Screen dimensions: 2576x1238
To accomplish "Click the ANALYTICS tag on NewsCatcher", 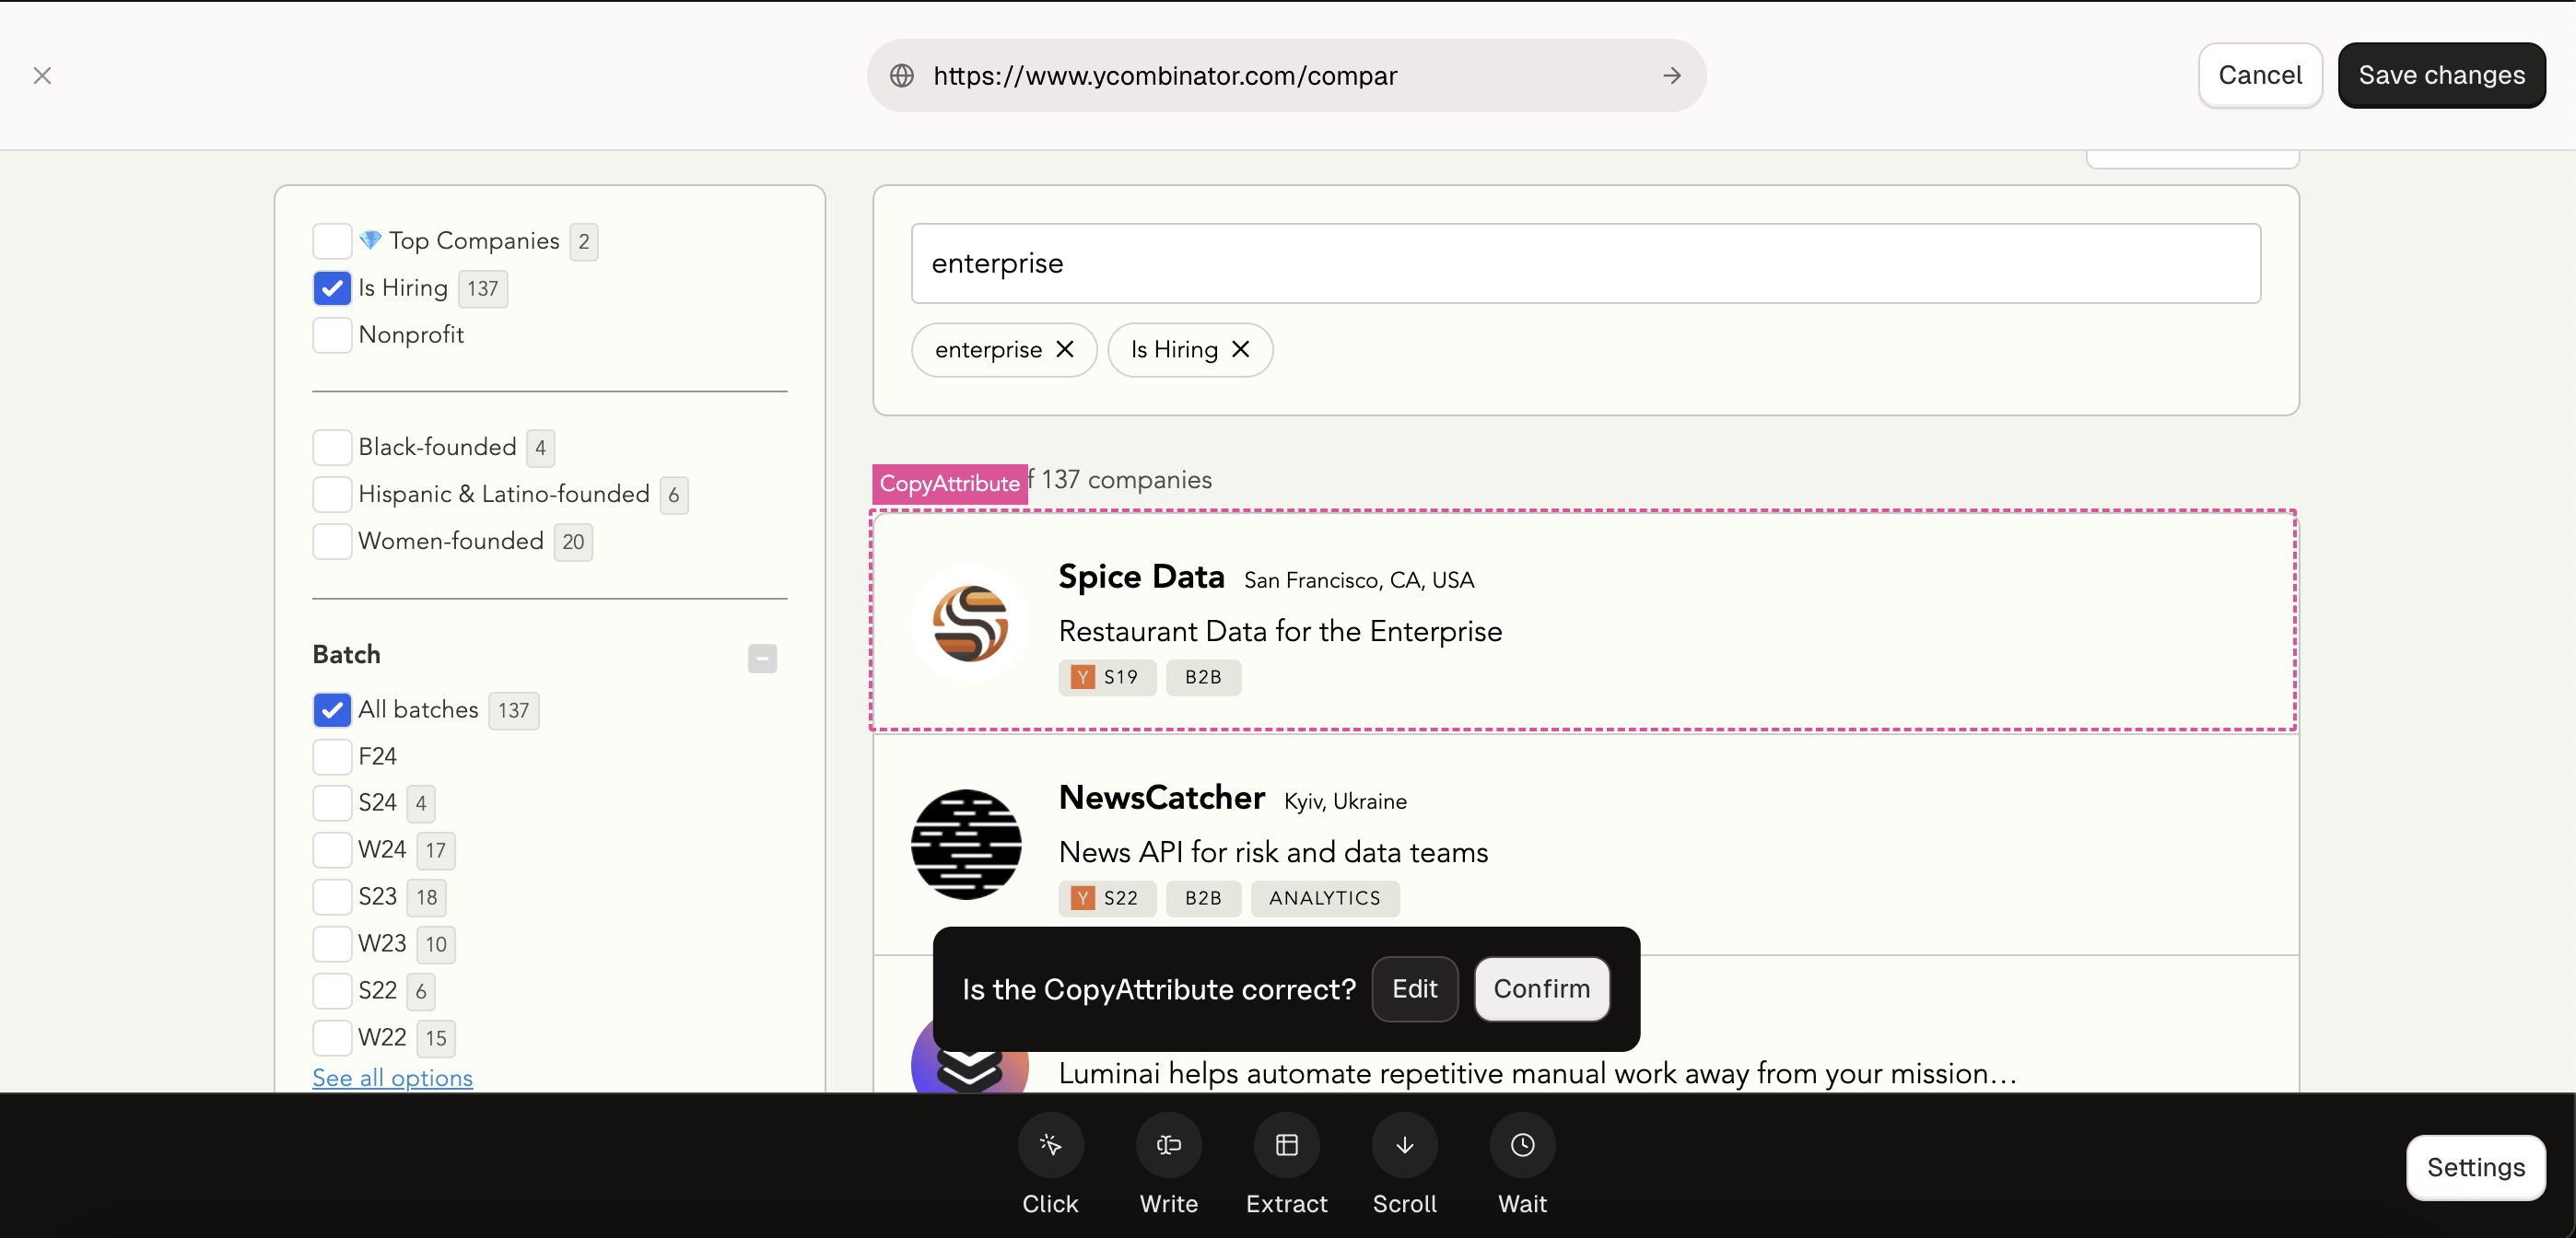I will (x=1325, y=898).
